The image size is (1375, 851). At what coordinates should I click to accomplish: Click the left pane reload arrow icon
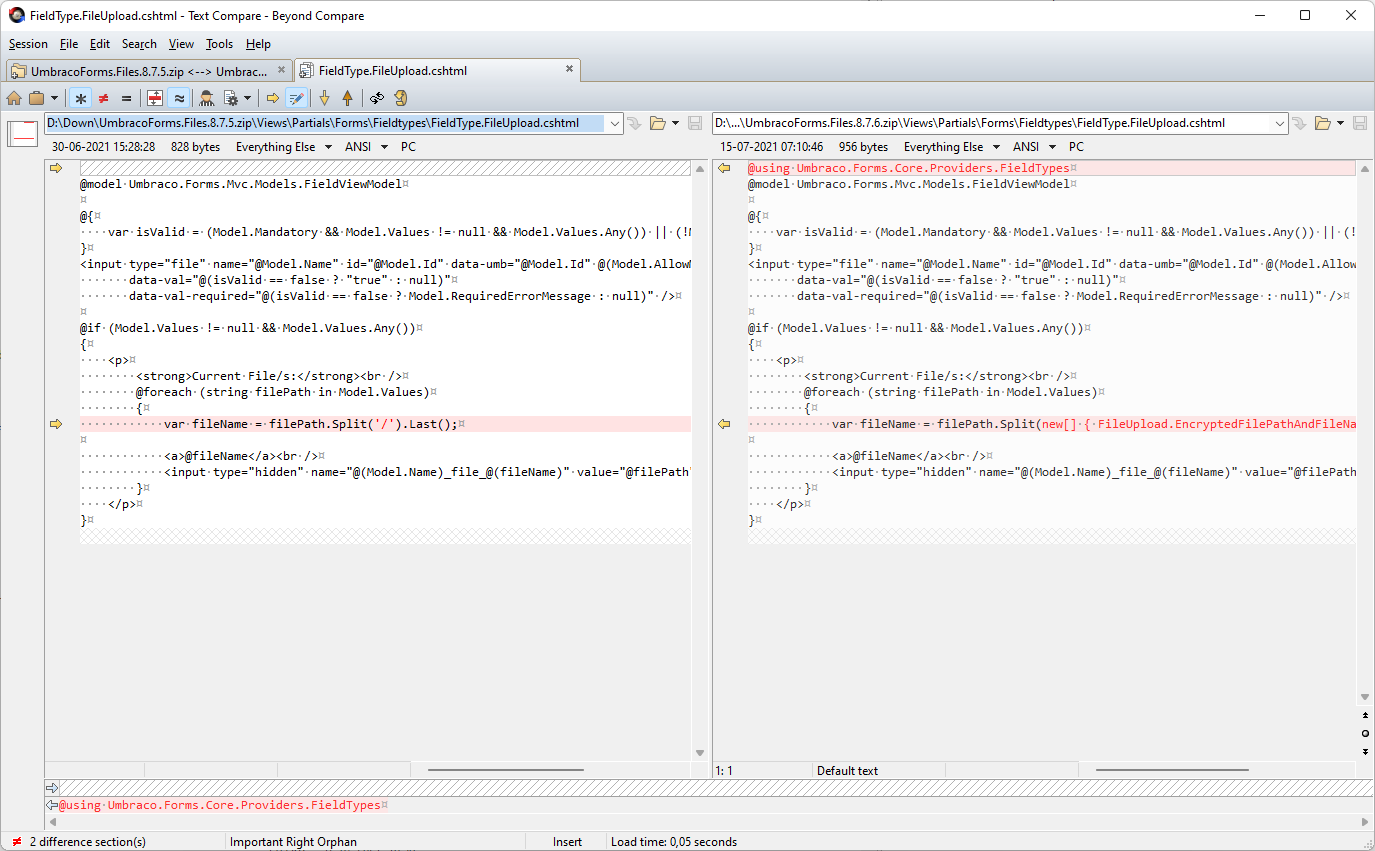(634, 123)
